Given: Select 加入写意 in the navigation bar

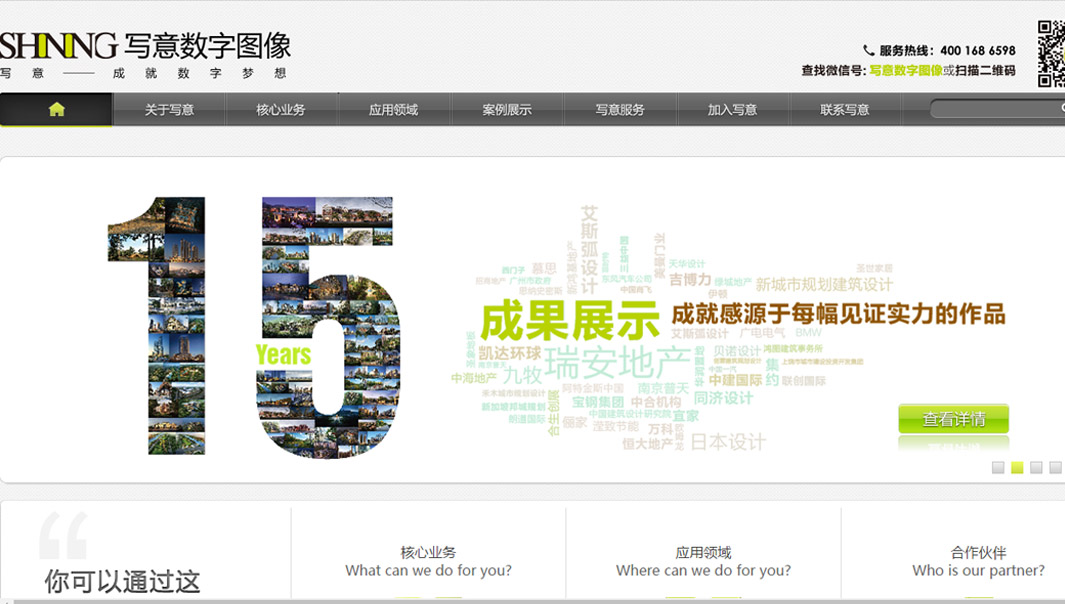Looking at the screenshot, I should [x=732, y=110].
